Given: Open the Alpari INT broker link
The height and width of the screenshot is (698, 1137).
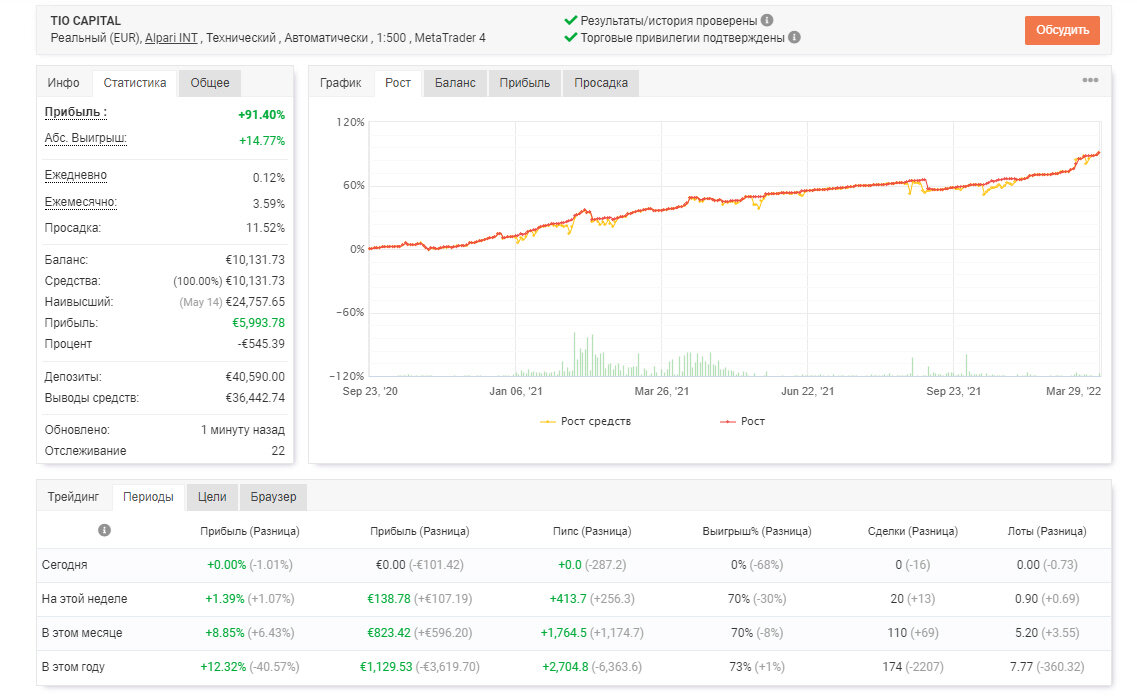Looking at the screenshot, I should point(171,38).
